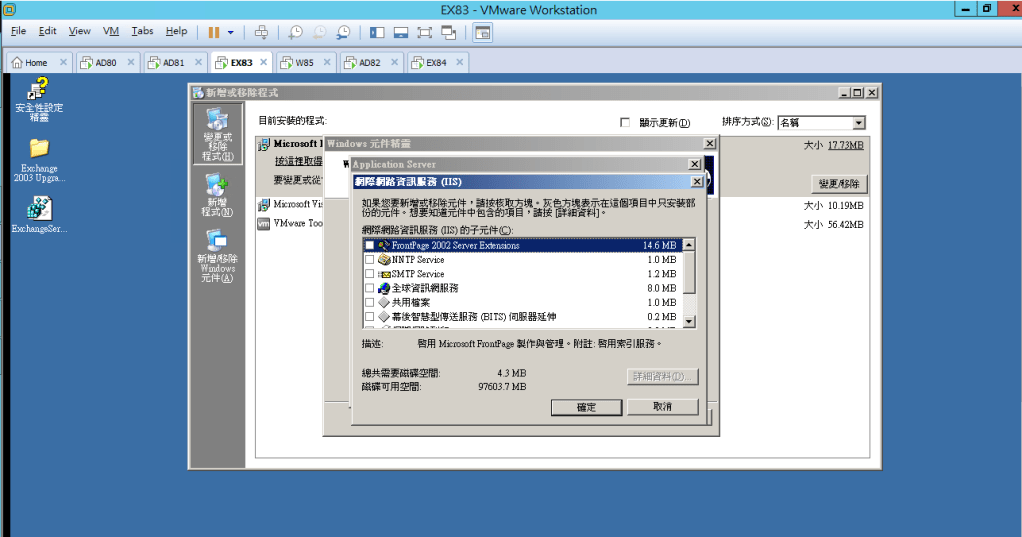
Task: Open the VM menu
Action: click(111, 32)
